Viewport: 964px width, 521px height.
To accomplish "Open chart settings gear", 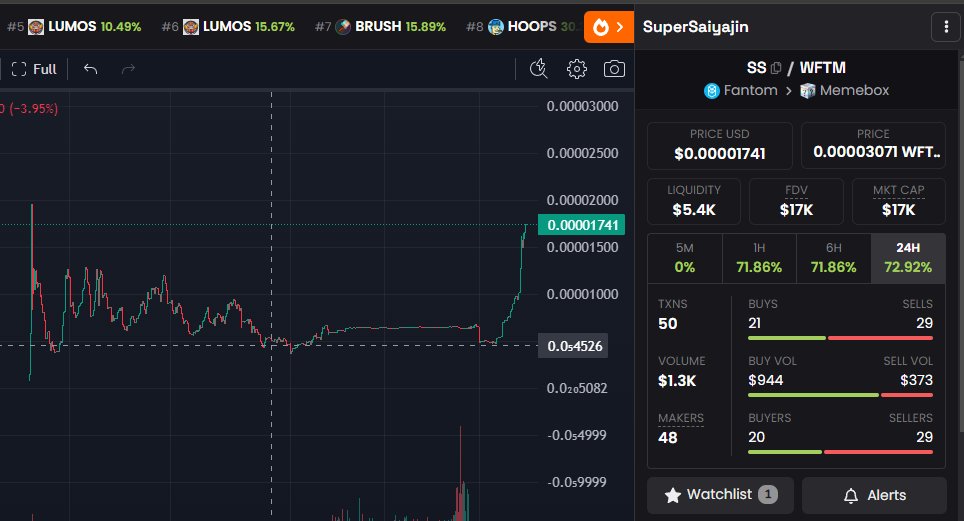I will pos(577,69).
